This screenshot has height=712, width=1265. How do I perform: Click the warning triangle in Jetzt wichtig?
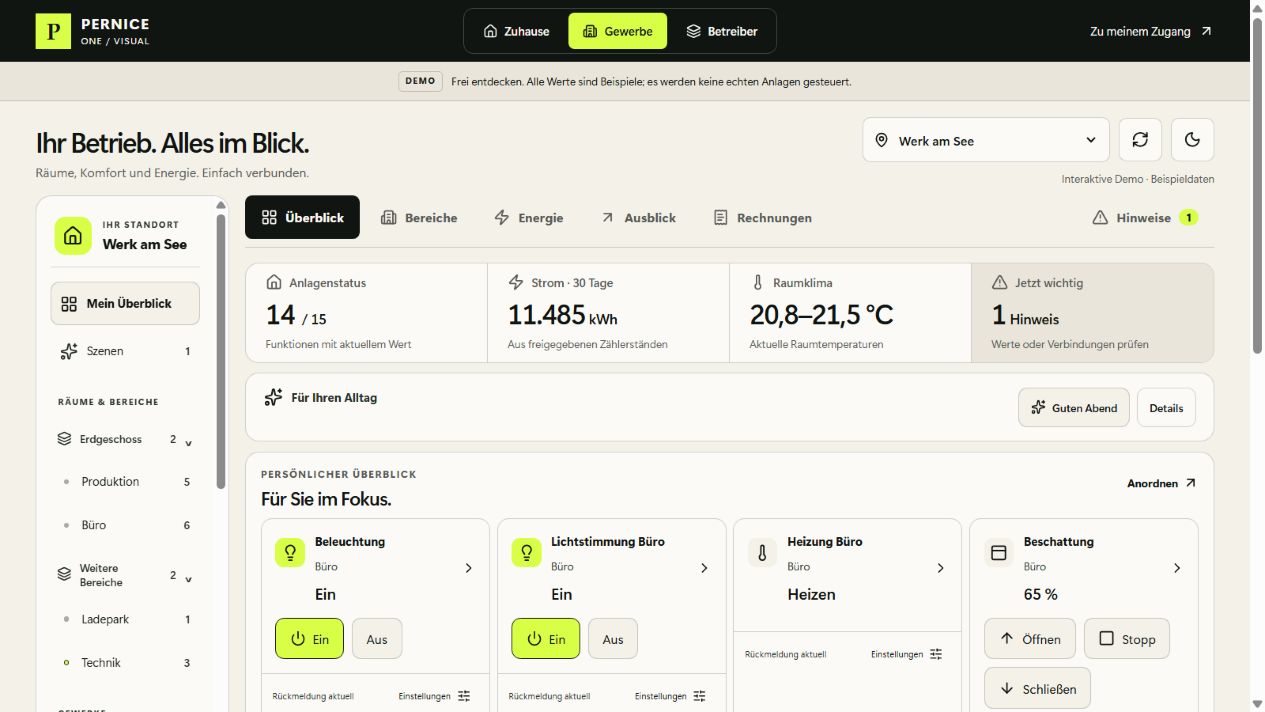pos(999,282)
